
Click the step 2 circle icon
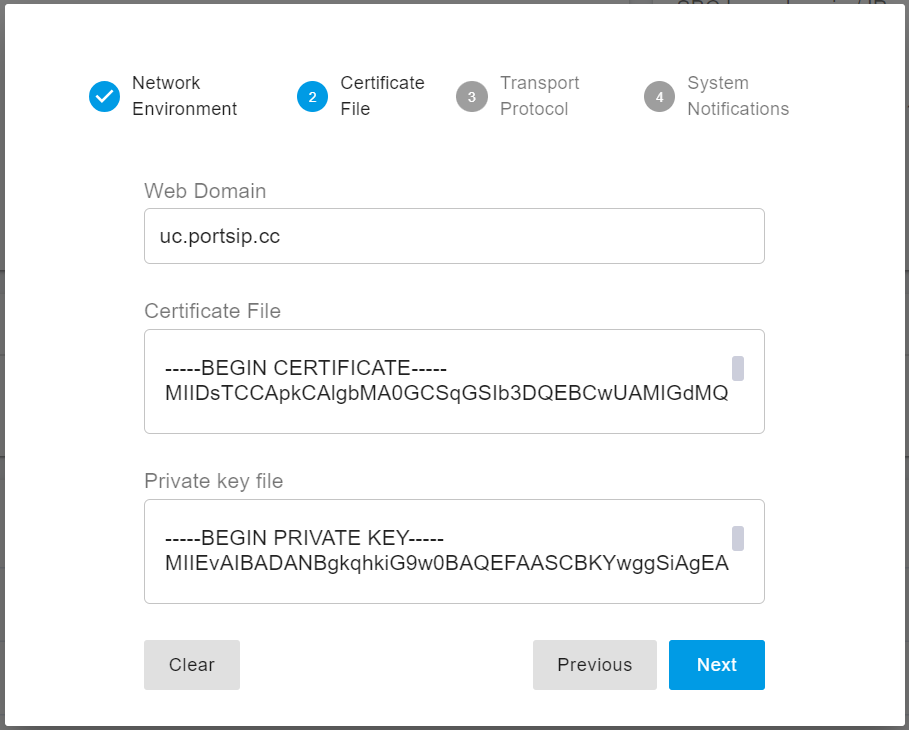(x=312, y=96)
